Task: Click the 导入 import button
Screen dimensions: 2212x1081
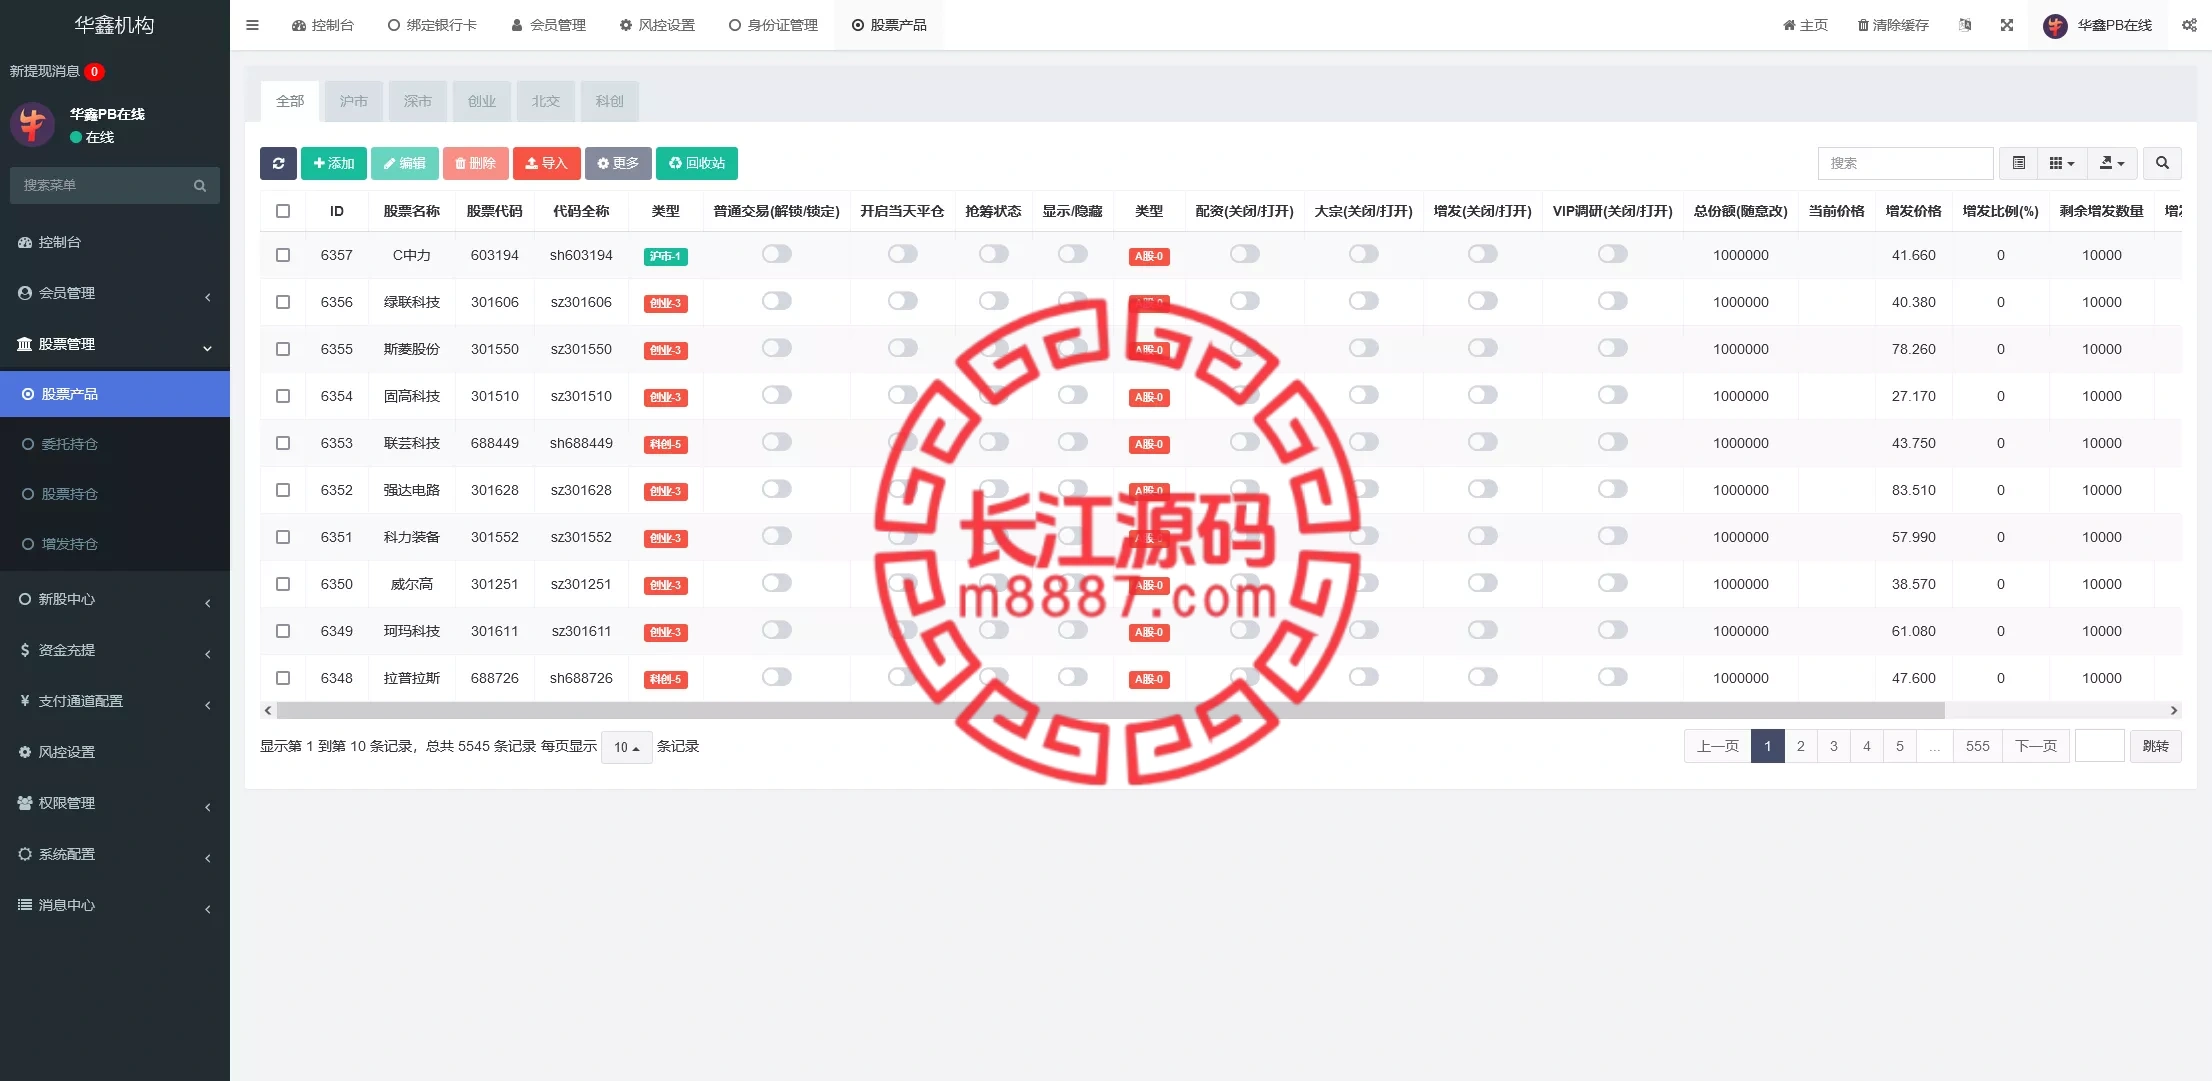Action: (546, 163)
